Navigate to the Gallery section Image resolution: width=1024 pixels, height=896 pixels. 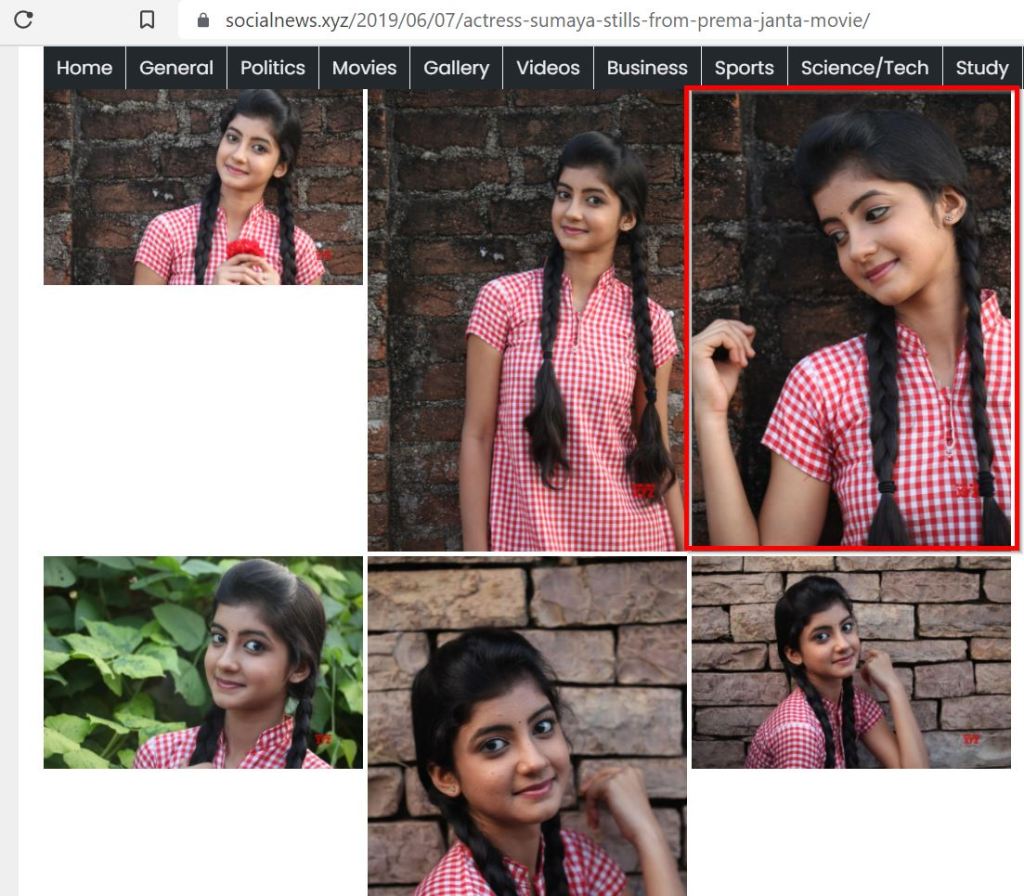pos(456,68)
